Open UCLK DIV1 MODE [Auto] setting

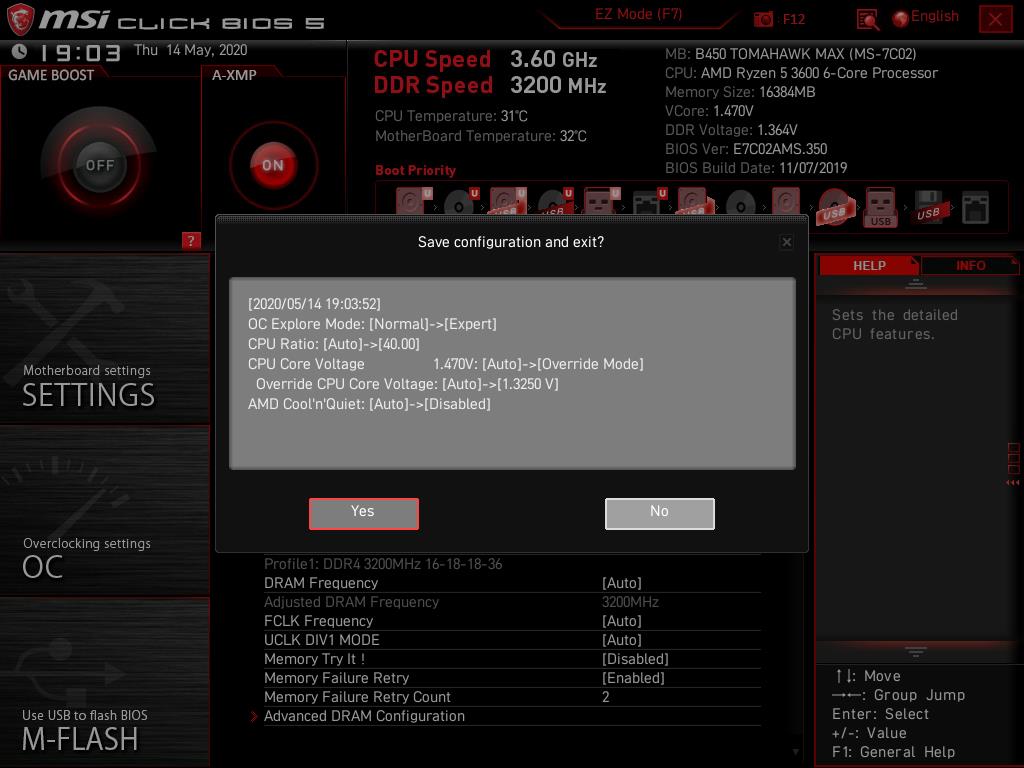coord(512,640)
